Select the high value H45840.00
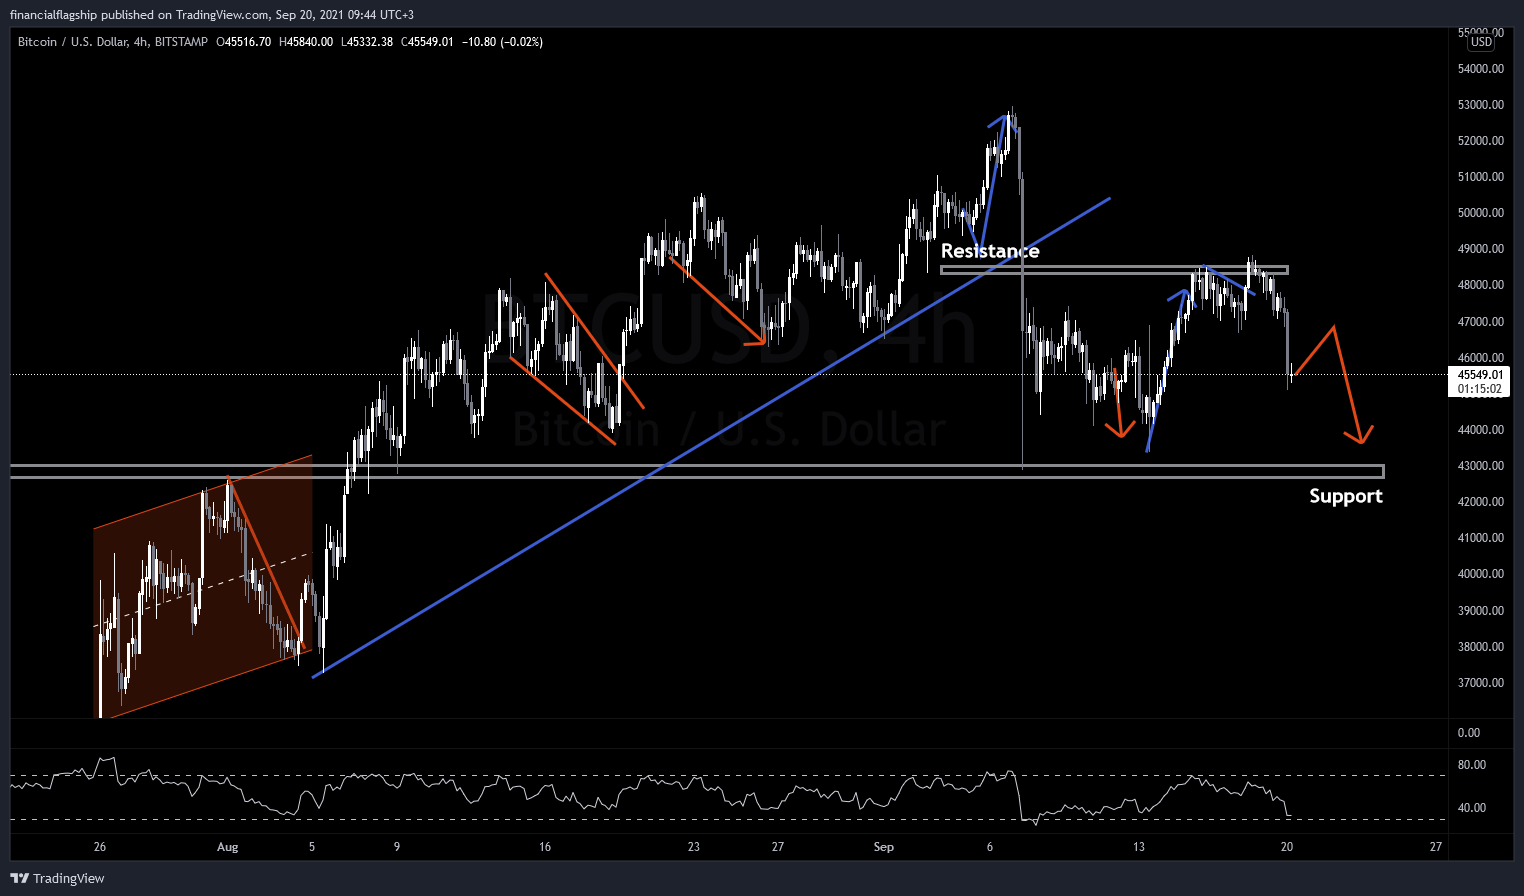This screenshot has width=1524, height=896. (x=306, y=42)
